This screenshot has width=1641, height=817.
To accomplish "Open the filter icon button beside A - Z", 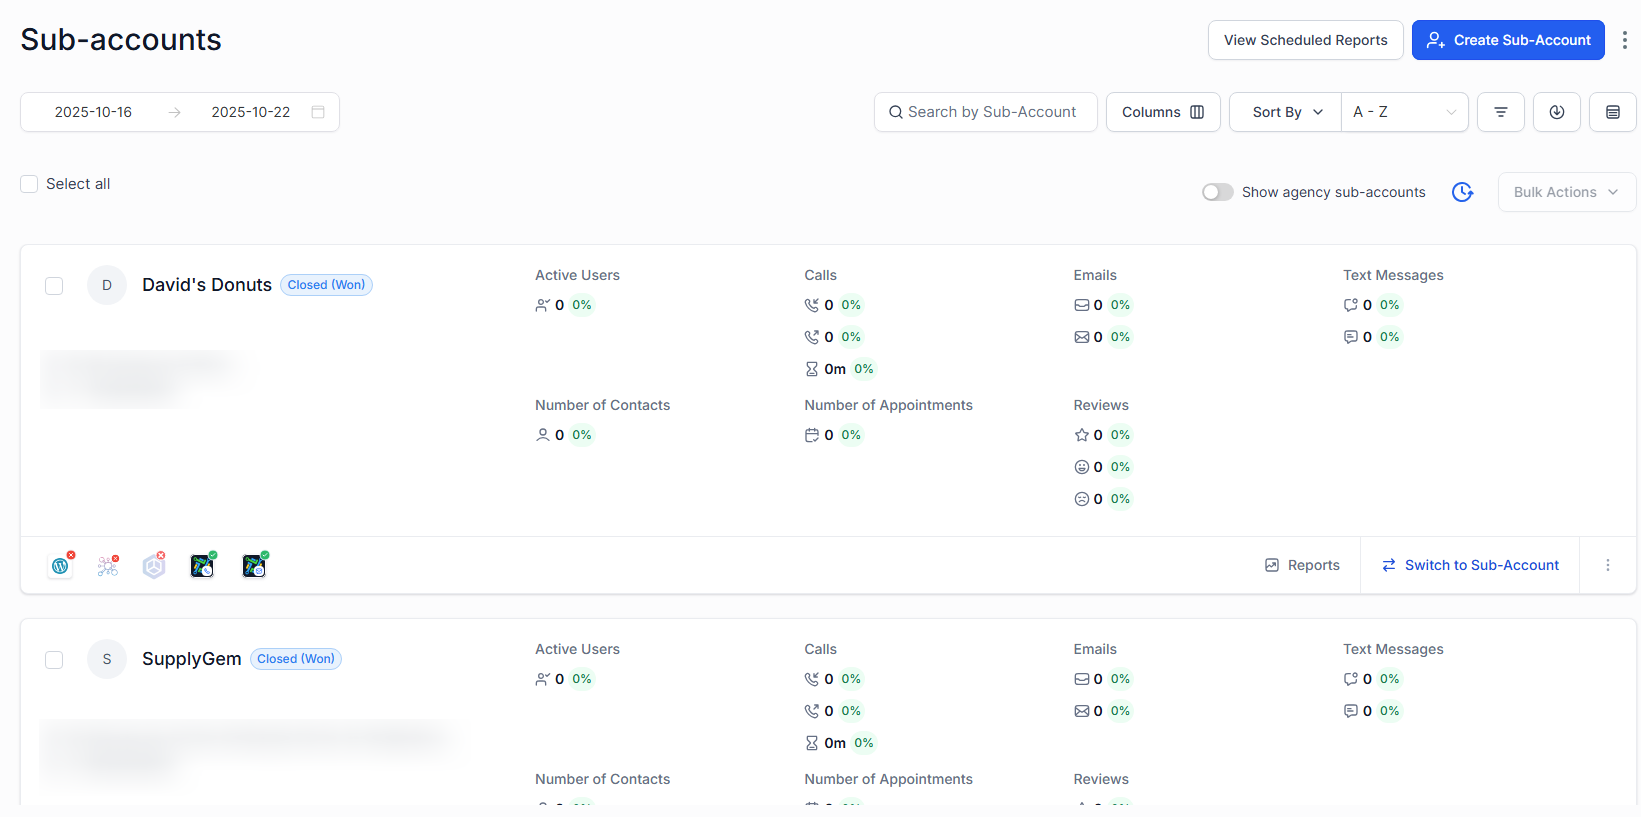I will click(x=1500, y=112).
